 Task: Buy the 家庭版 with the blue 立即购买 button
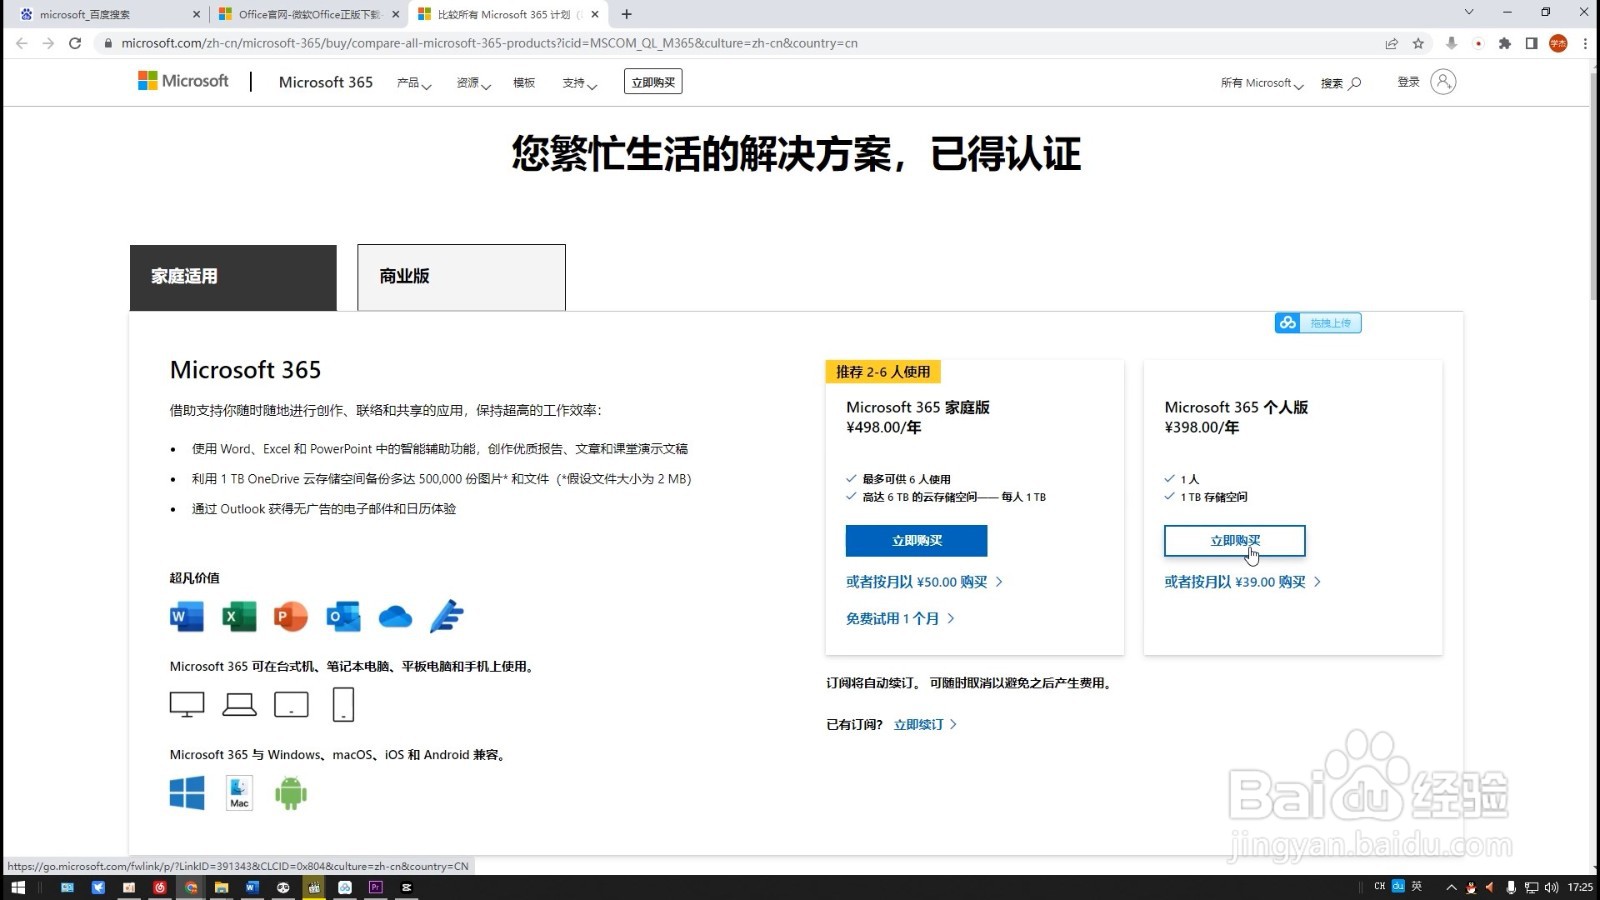pyautogui.click(x=916, y=540)
